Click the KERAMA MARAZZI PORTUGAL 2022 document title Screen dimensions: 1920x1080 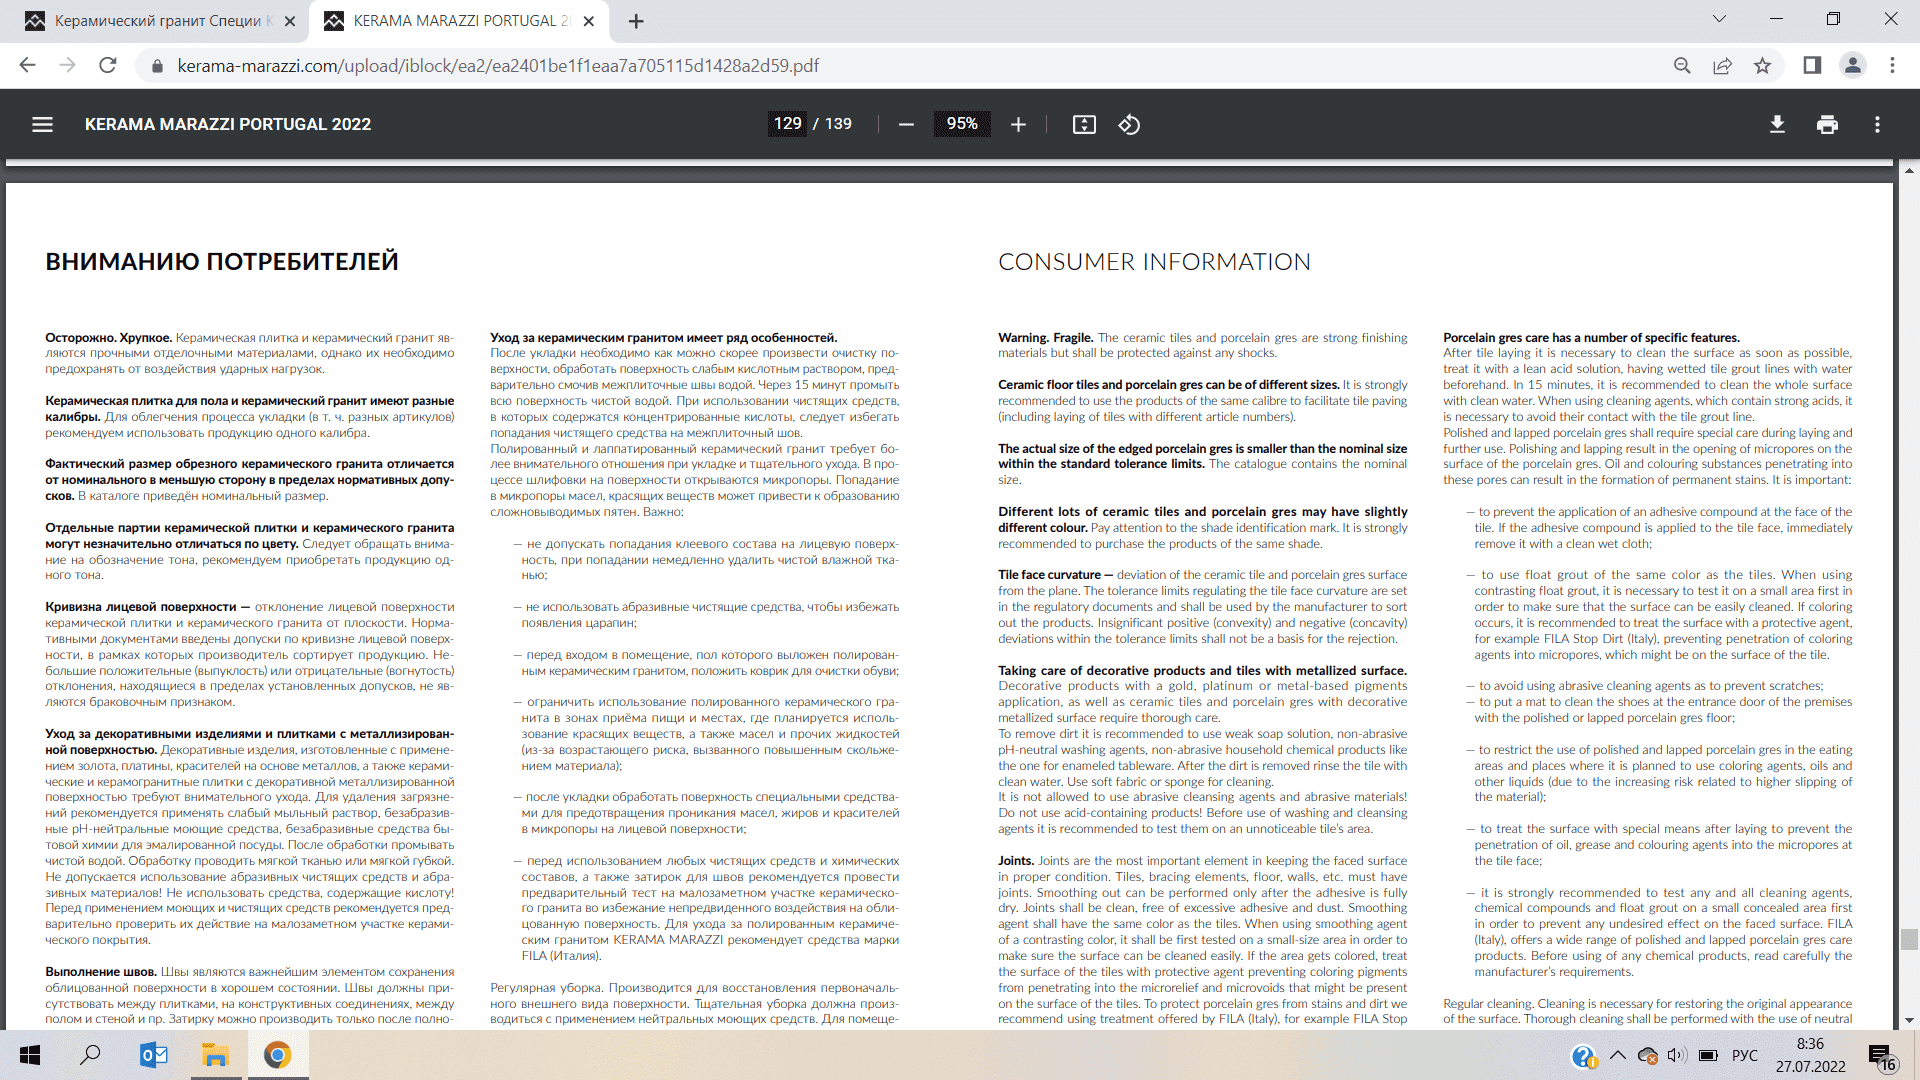228,124
